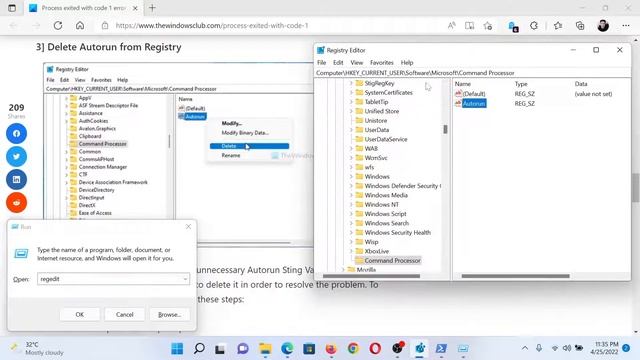Open Firefox from taskbar

(331, 349)
